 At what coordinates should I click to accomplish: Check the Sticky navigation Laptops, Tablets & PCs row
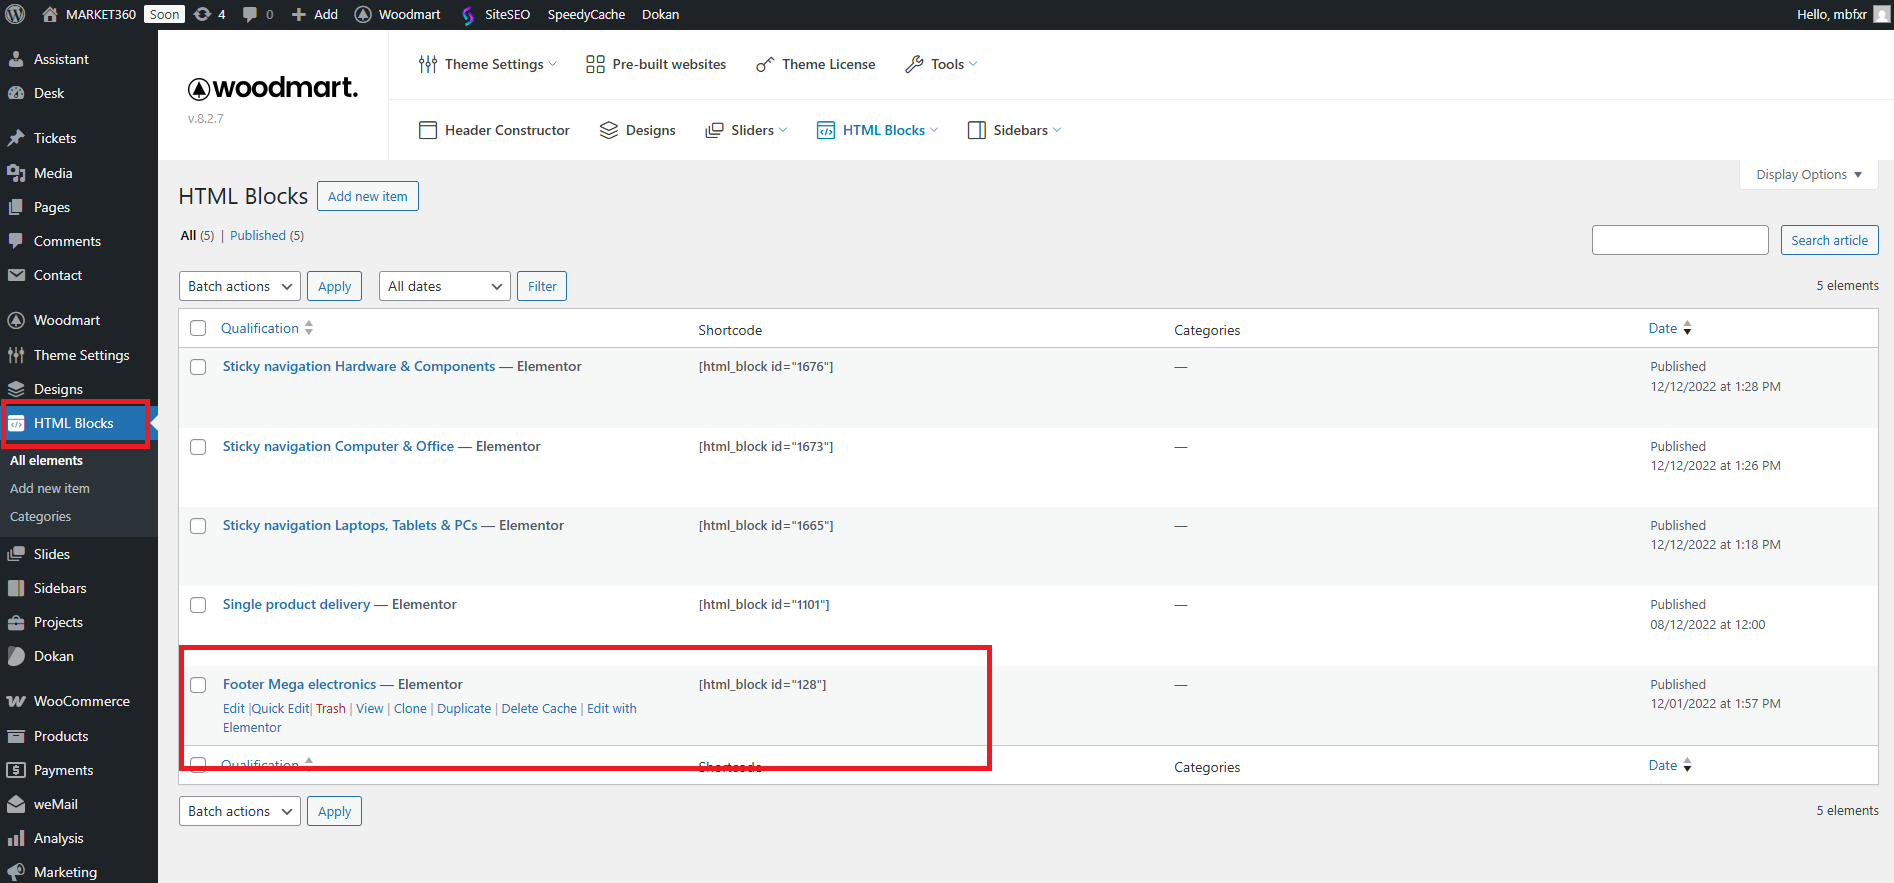coord(198,526)
